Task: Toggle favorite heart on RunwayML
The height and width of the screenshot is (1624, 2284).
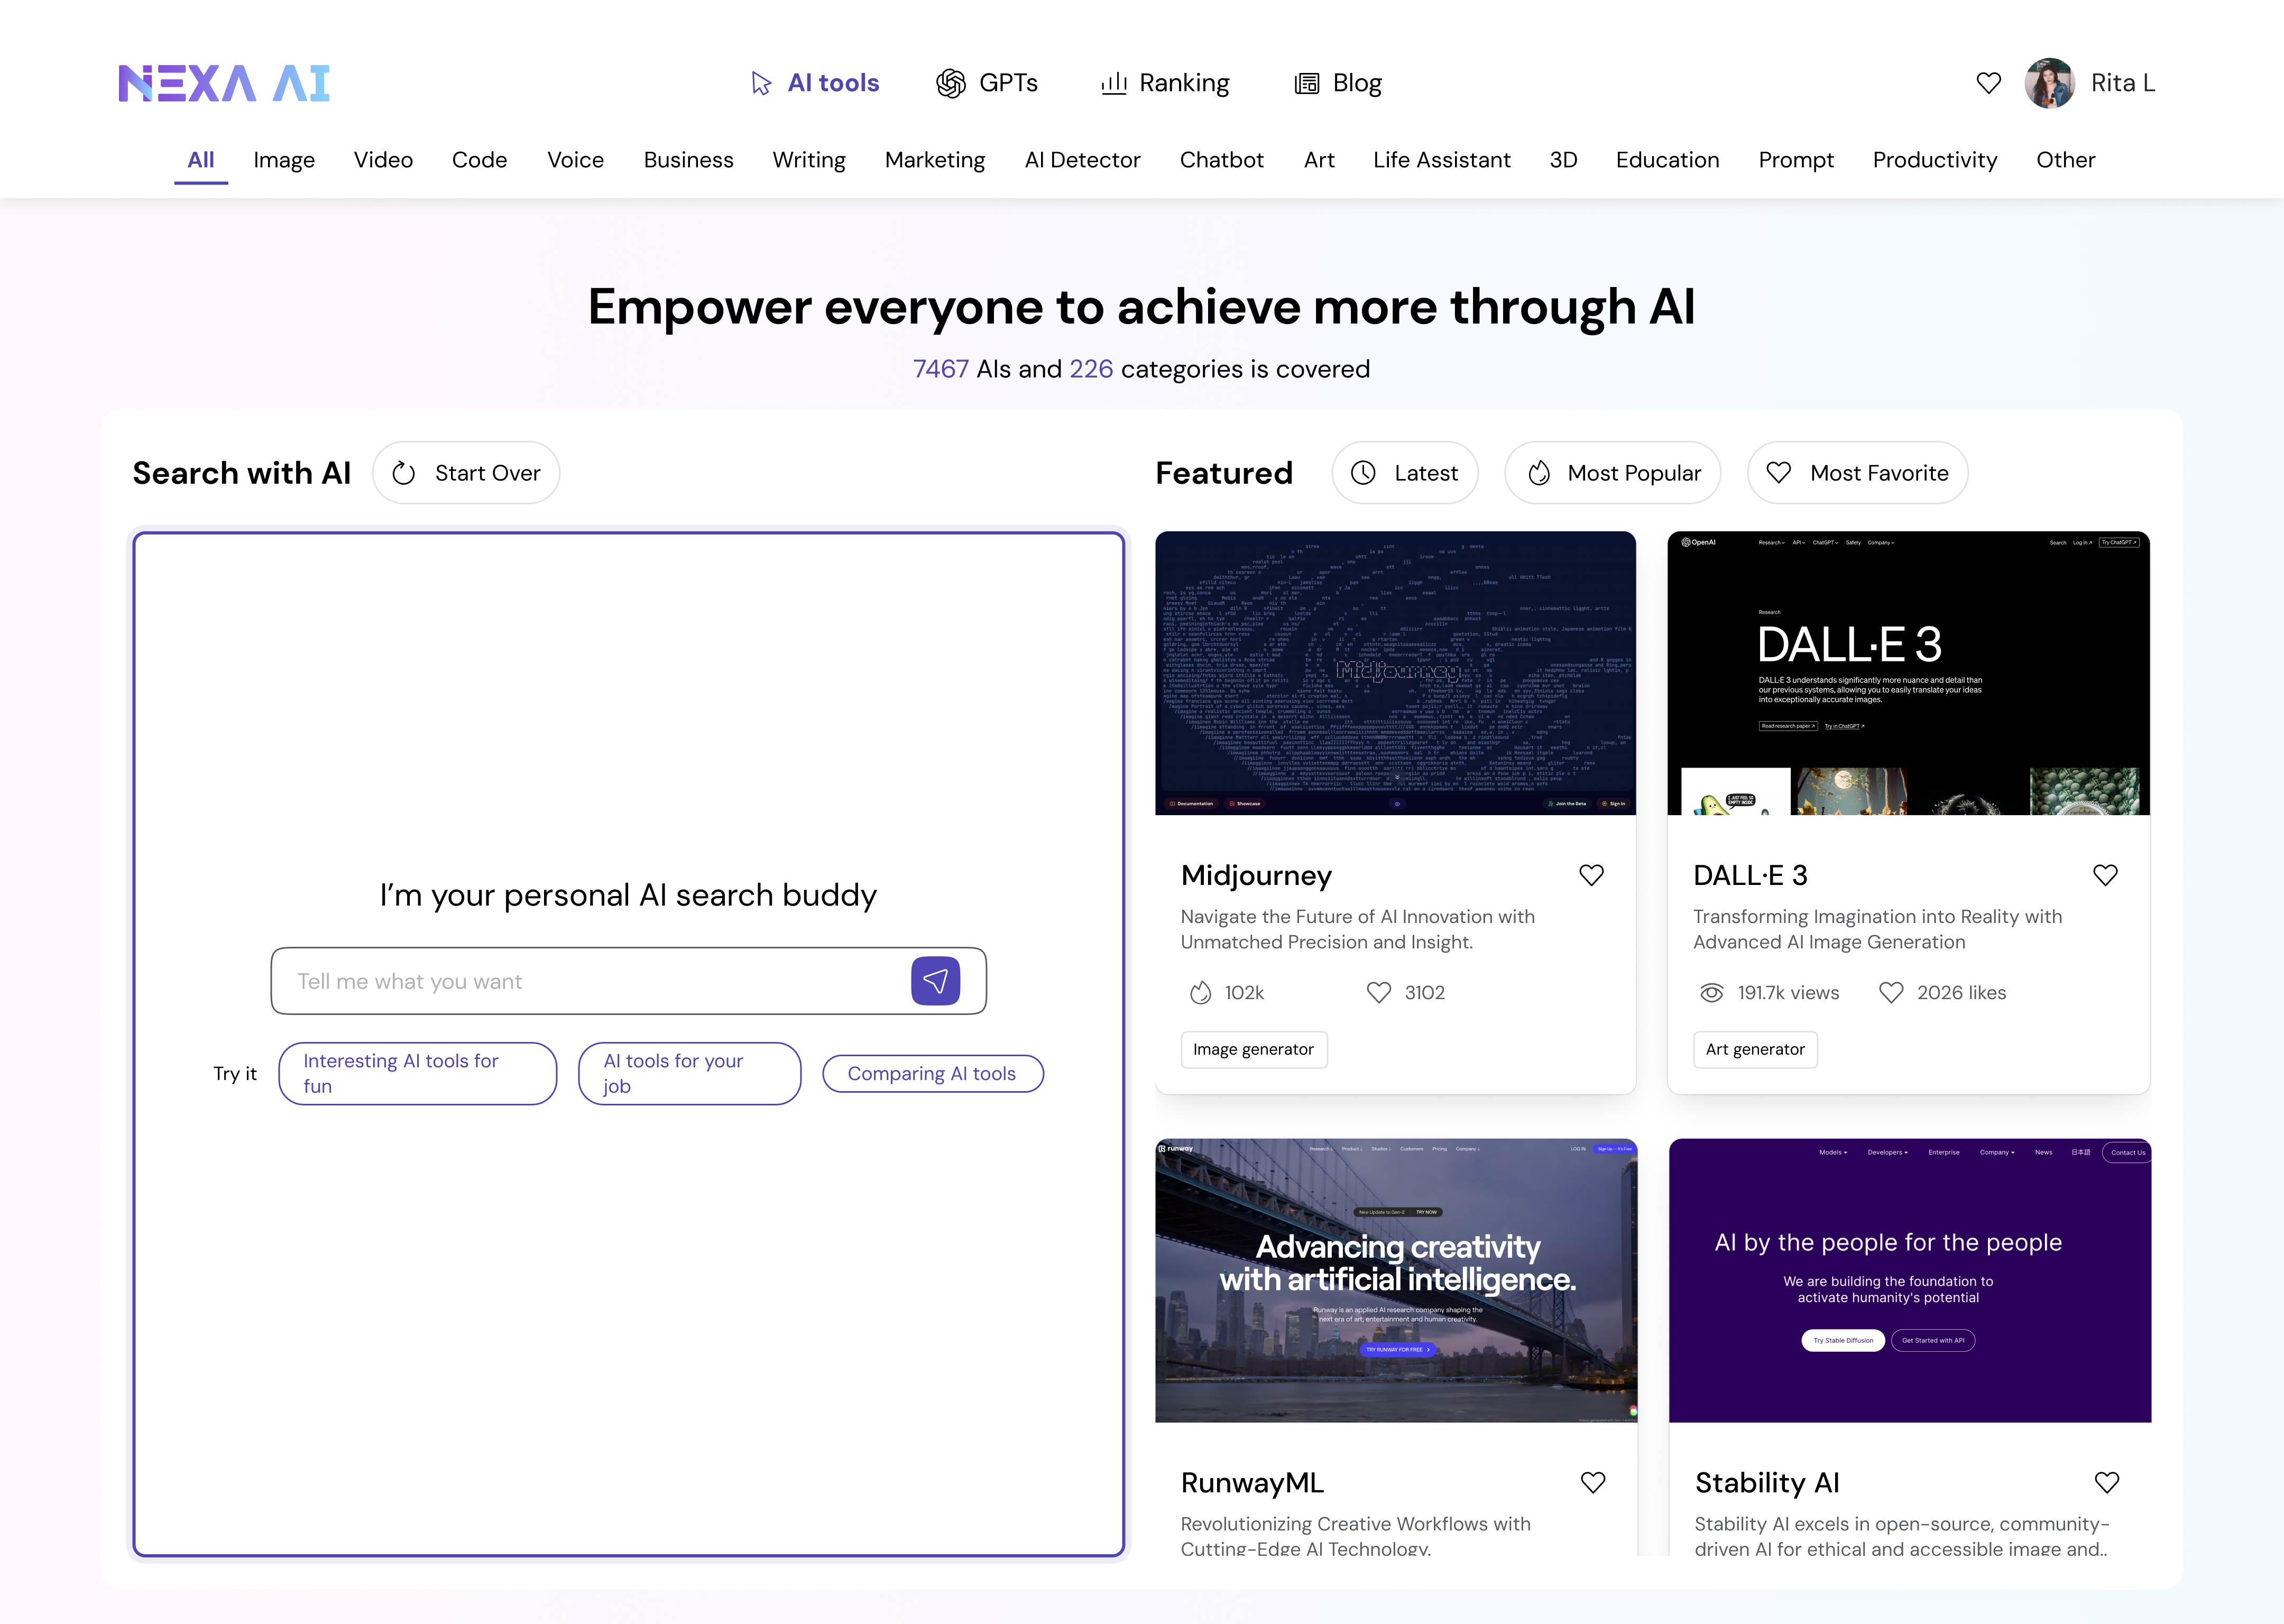Action: click(1592, 1482)
